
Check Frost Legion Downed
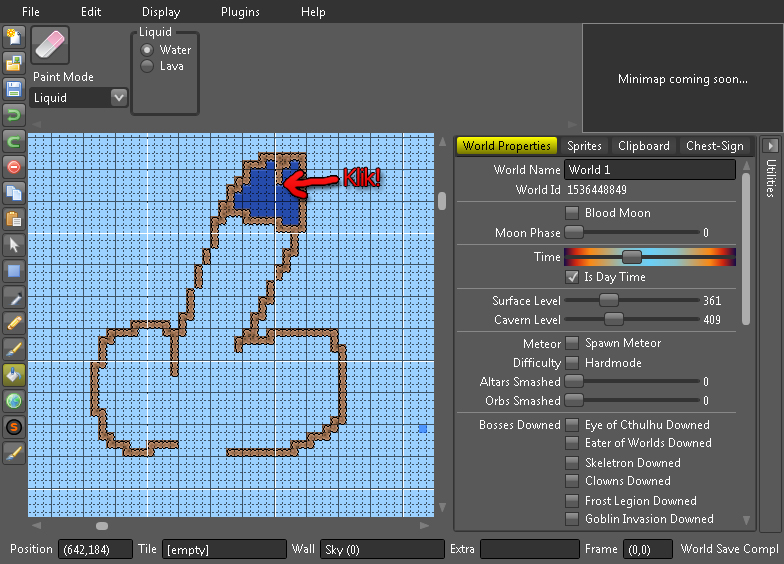(572, 501)
